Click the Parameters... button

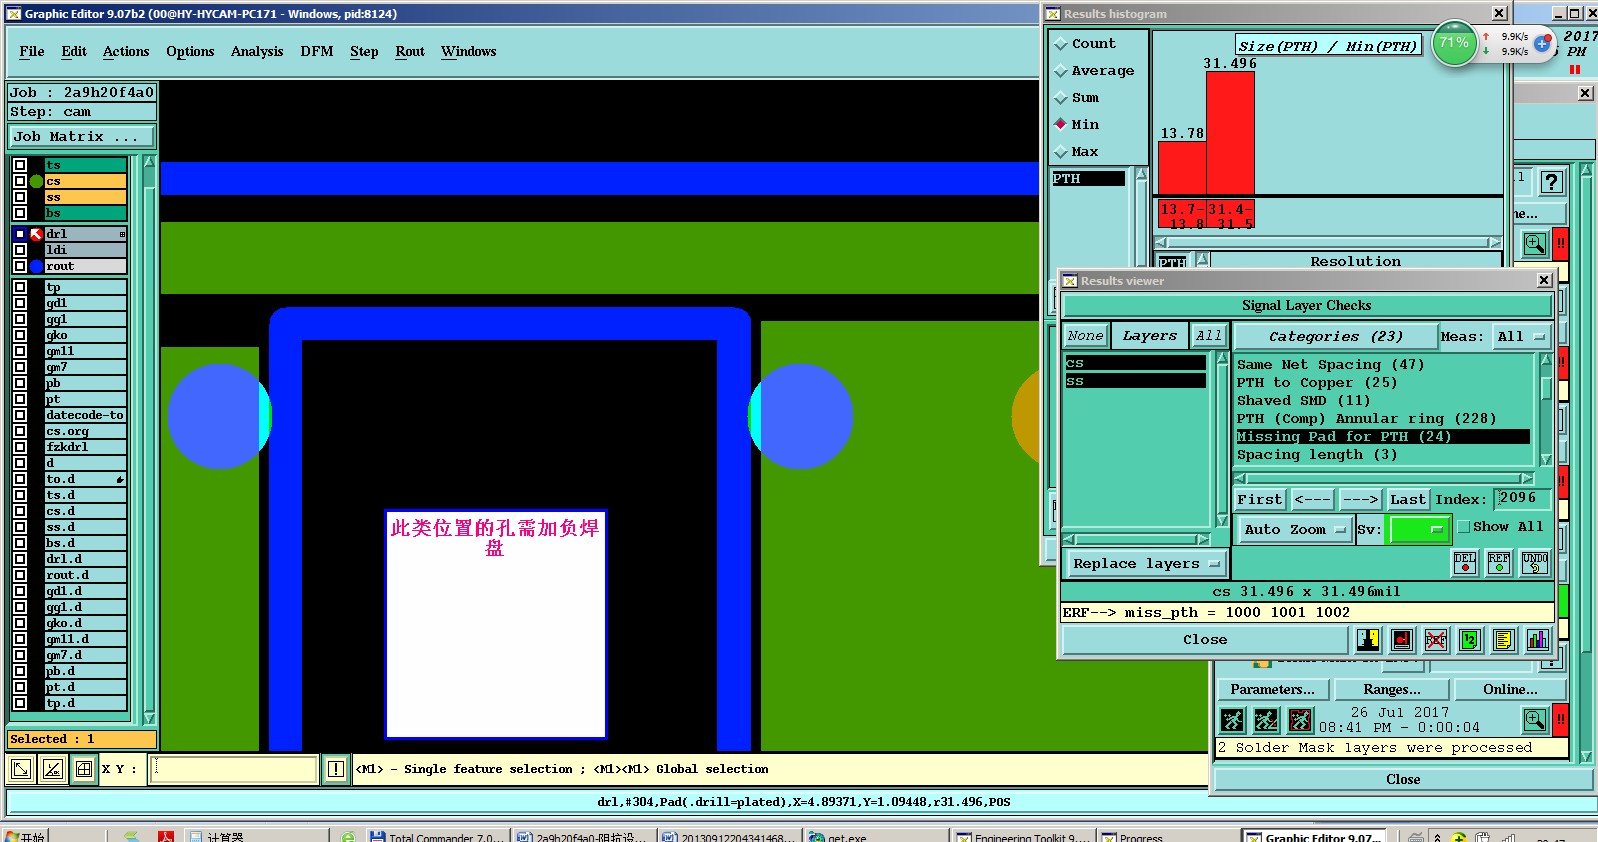click(x=1272, y=689)
